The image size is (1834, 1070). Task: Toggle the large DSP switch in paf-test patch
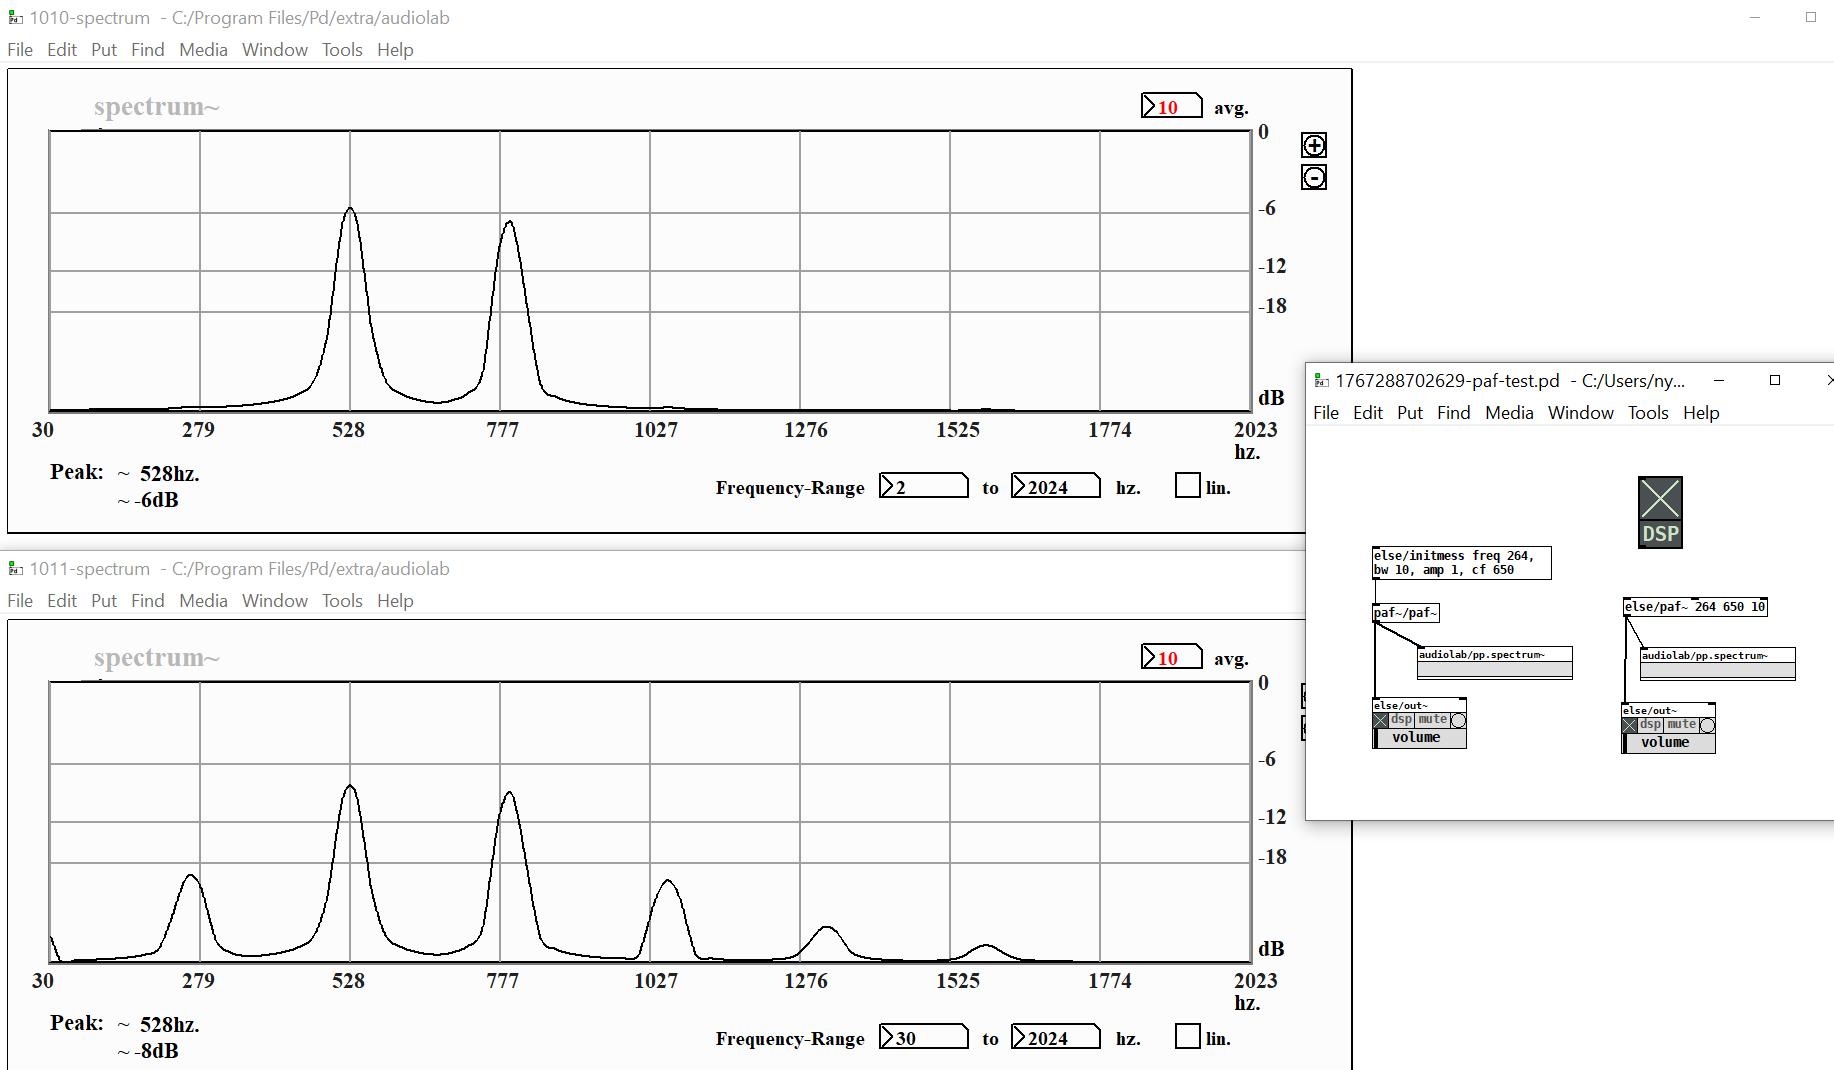[x=1660, y=512]
